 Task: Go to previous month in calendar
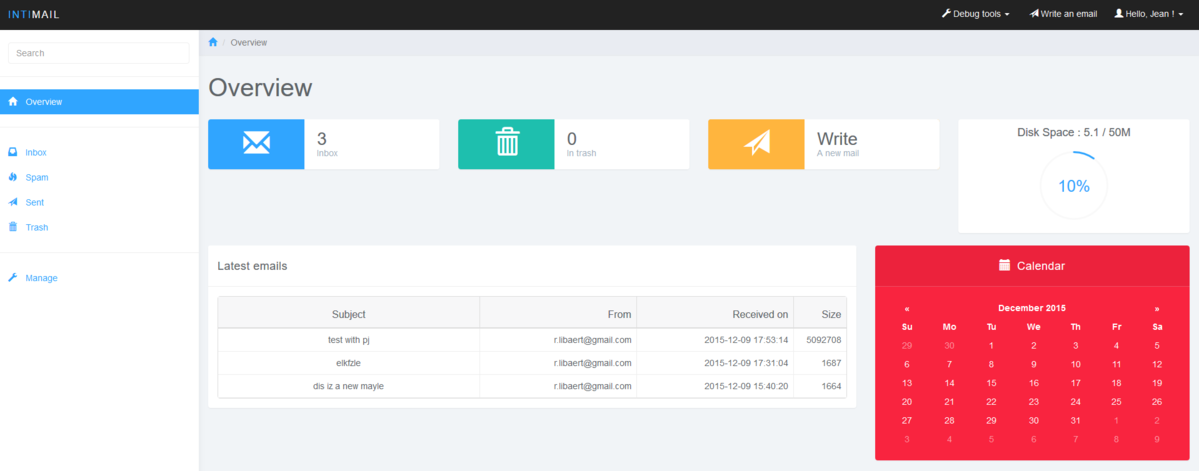click(x=907, y=309)
